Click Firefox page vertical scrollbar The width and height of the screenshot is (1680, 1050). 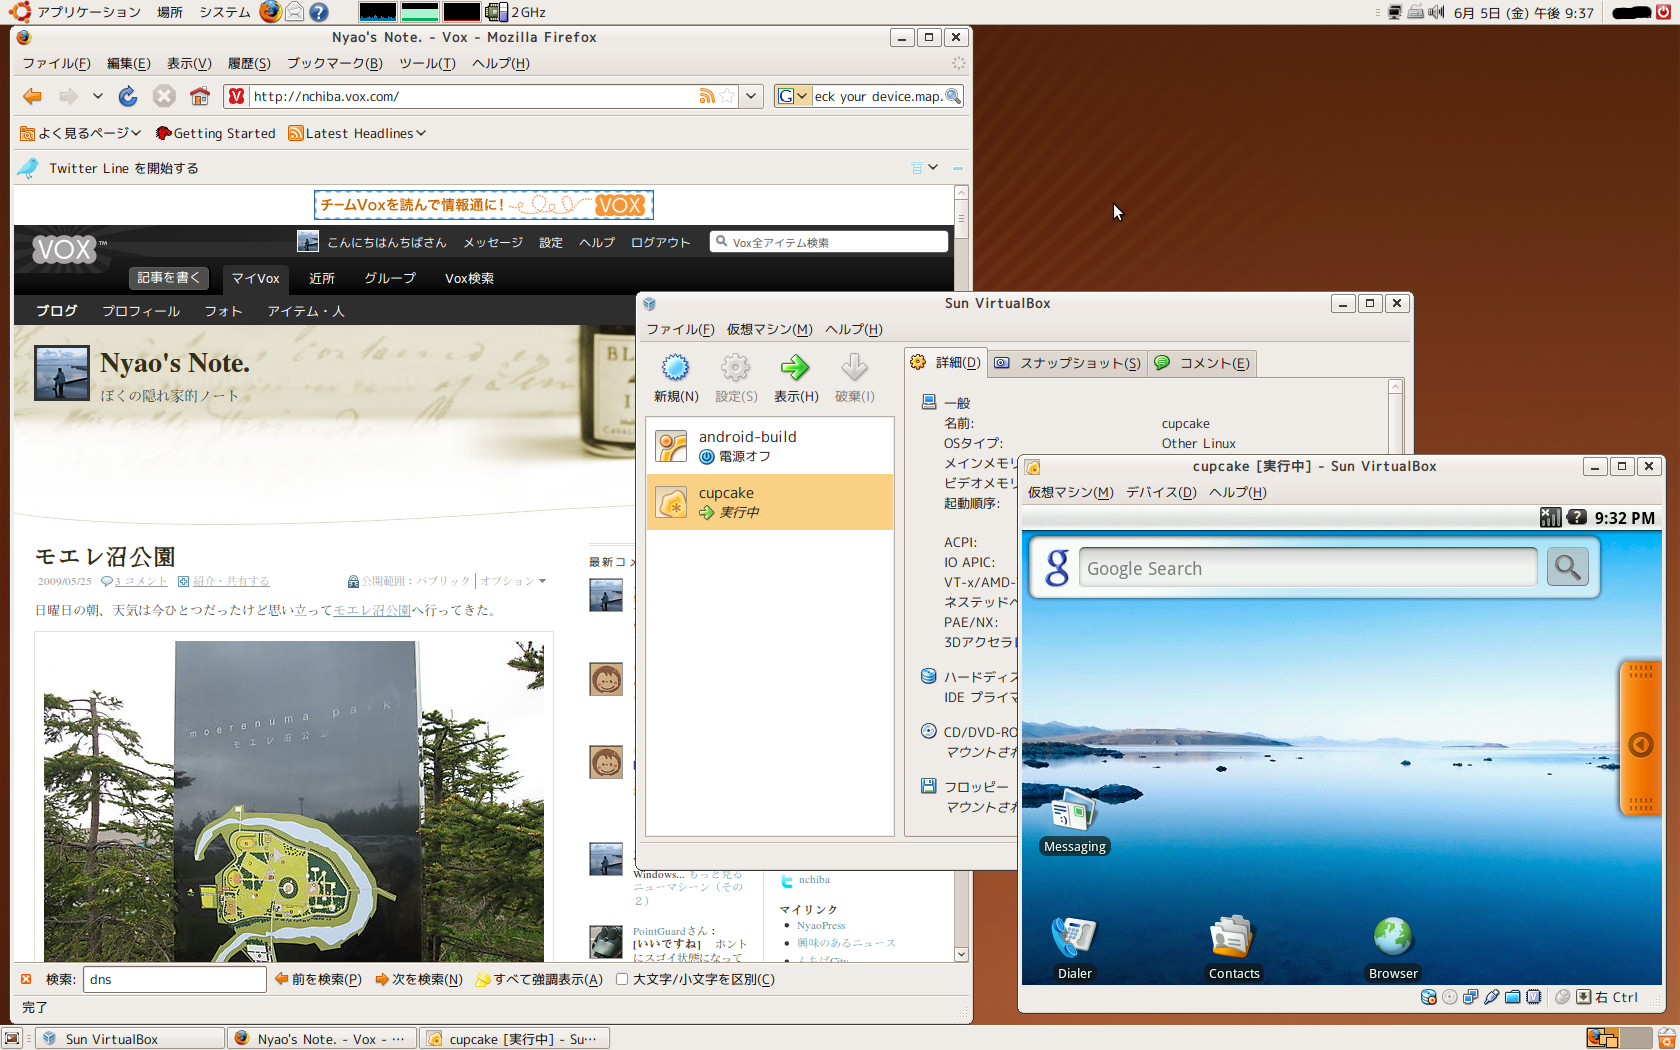point(961,573)
